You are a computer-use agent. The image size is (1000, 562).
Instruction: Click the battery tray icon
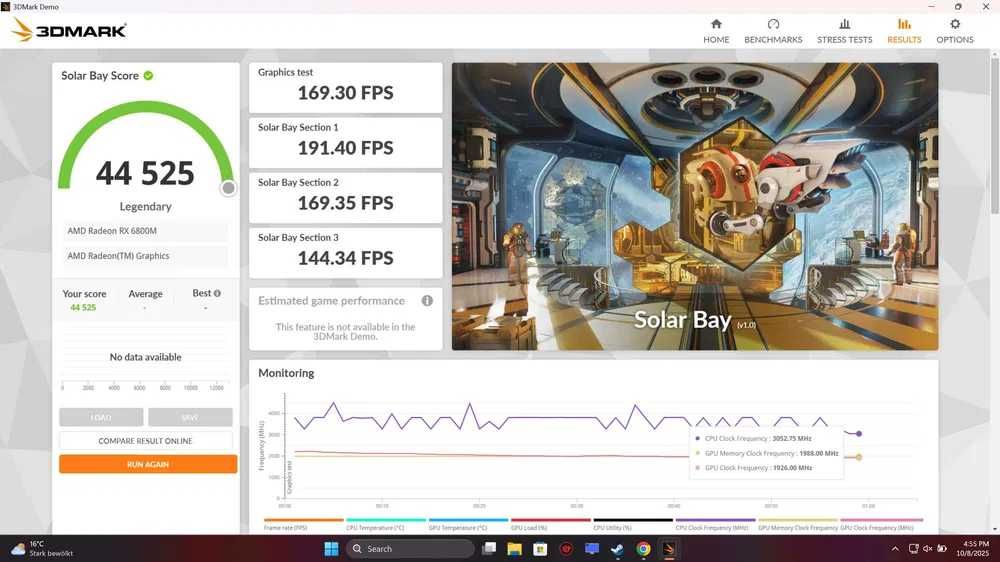point(942,549)
